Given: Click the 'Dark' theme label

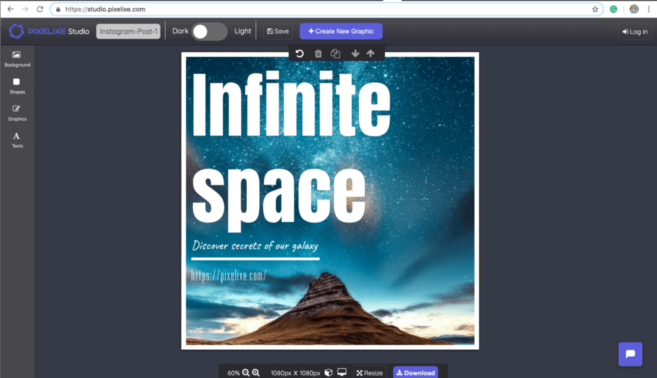Looking at the screenshot, I should point(180,31).
